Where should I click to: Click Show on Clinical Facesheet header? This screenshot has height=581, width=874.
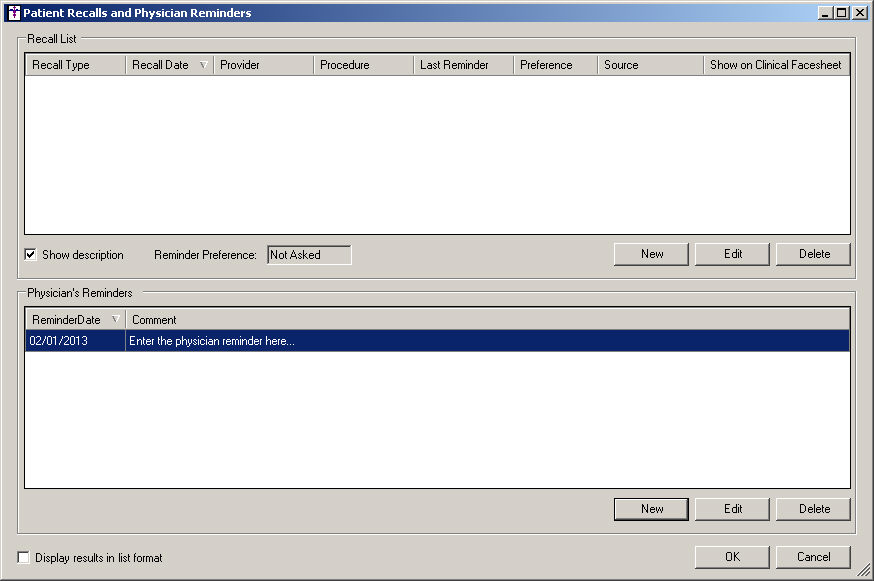(x=776, y=65)
